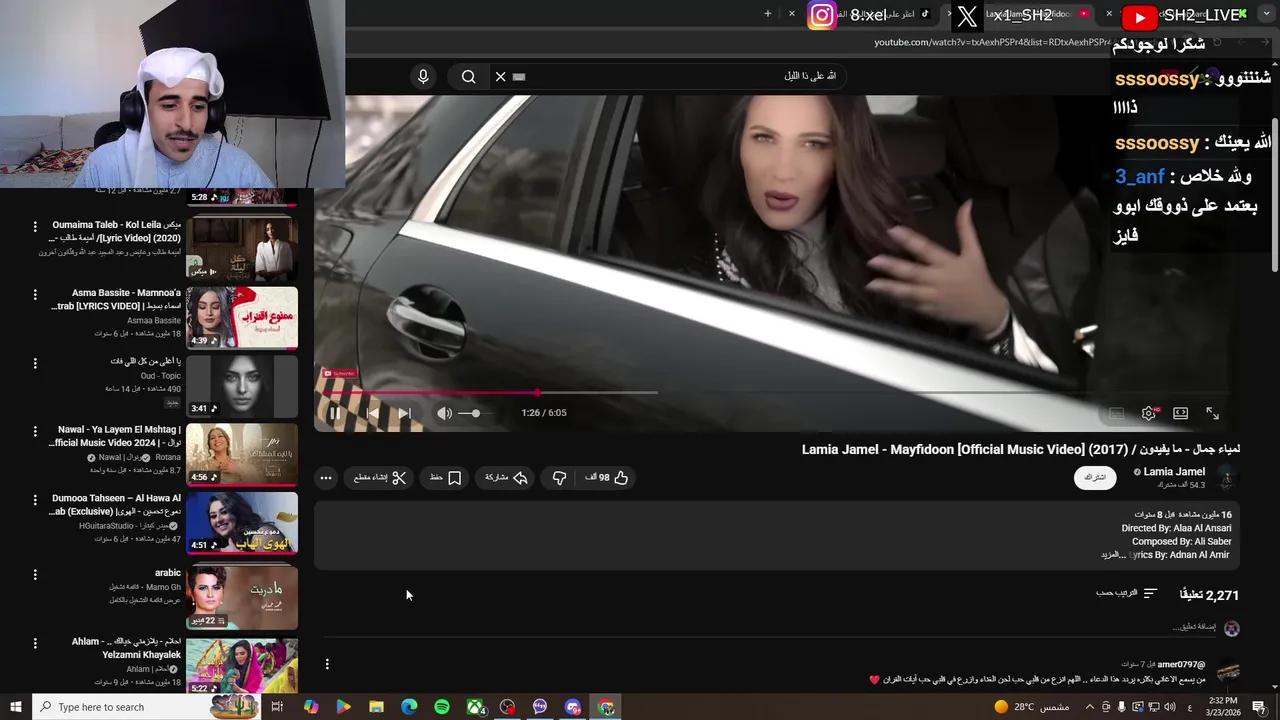The height and width of the screenshot is (720, 1280).
Task: Play Ahlam - Yelzamni Khayalek thumbnail
Action: coord(242,666)
